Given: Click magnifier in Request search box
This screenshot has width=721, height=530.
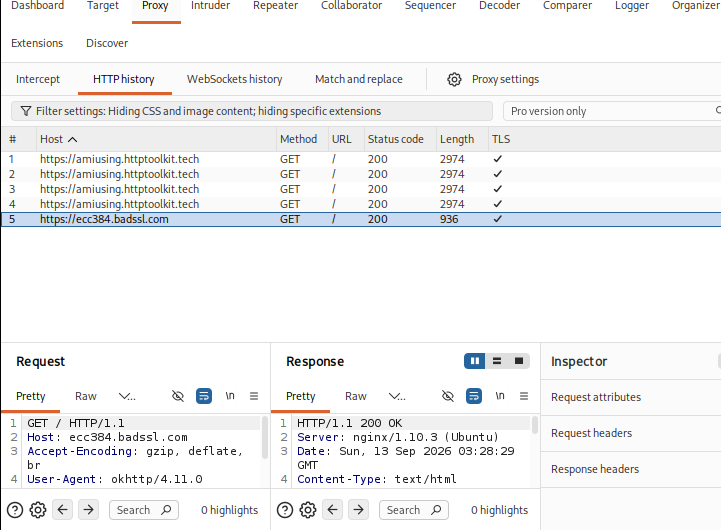Looking at the screenshot, I should click(x=166, y=510).
